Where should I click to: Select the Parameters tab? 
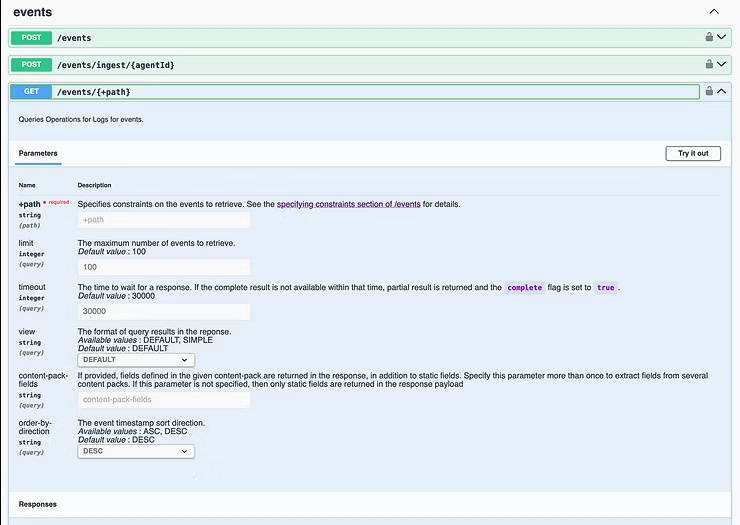click(x=38, y=153)
